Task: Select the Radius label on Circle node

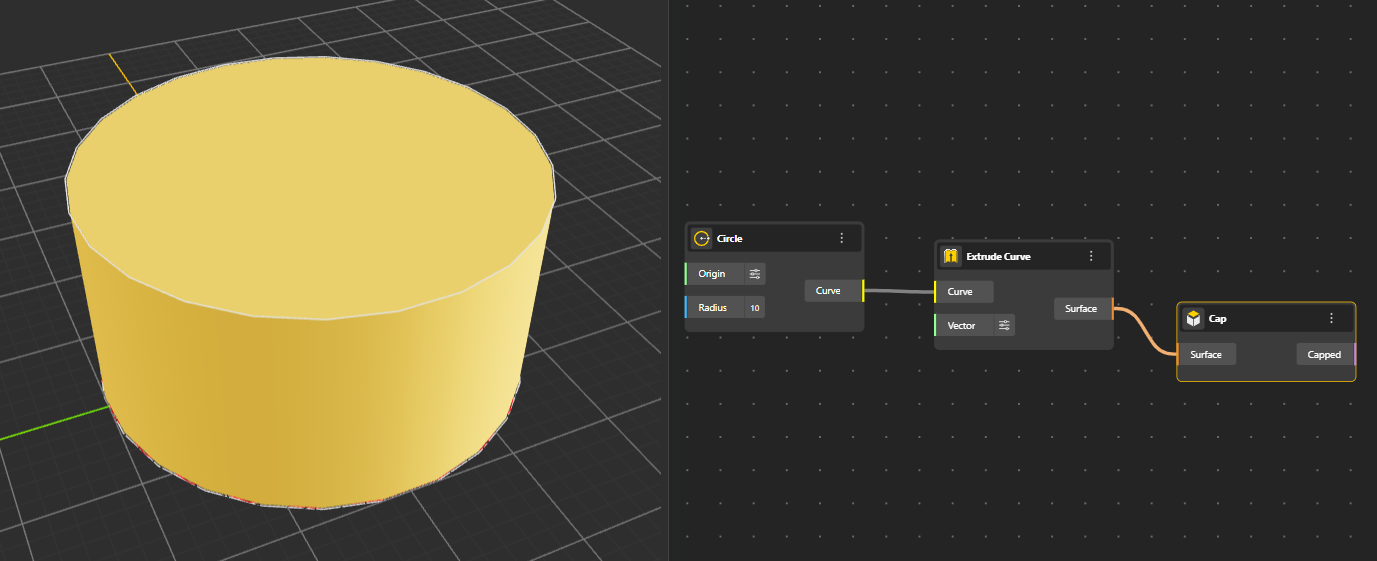Action: pyautogui.click(x=712, y=307)
